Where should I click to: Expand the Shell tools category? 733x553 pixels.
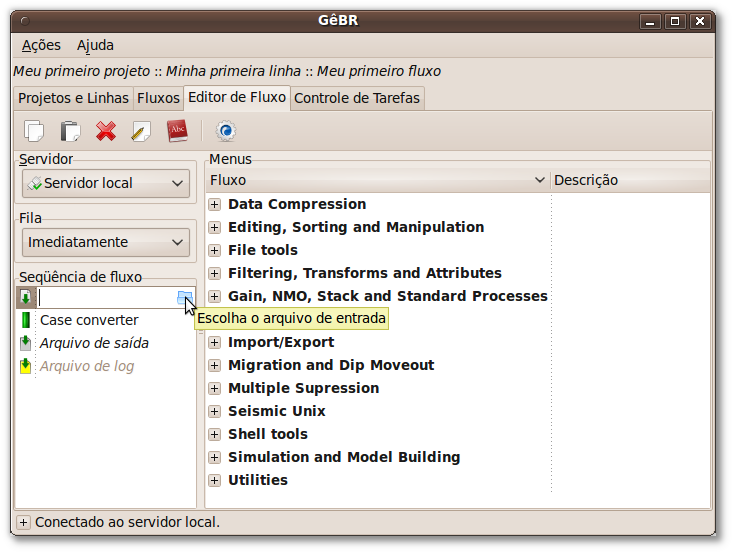point(215,434)
